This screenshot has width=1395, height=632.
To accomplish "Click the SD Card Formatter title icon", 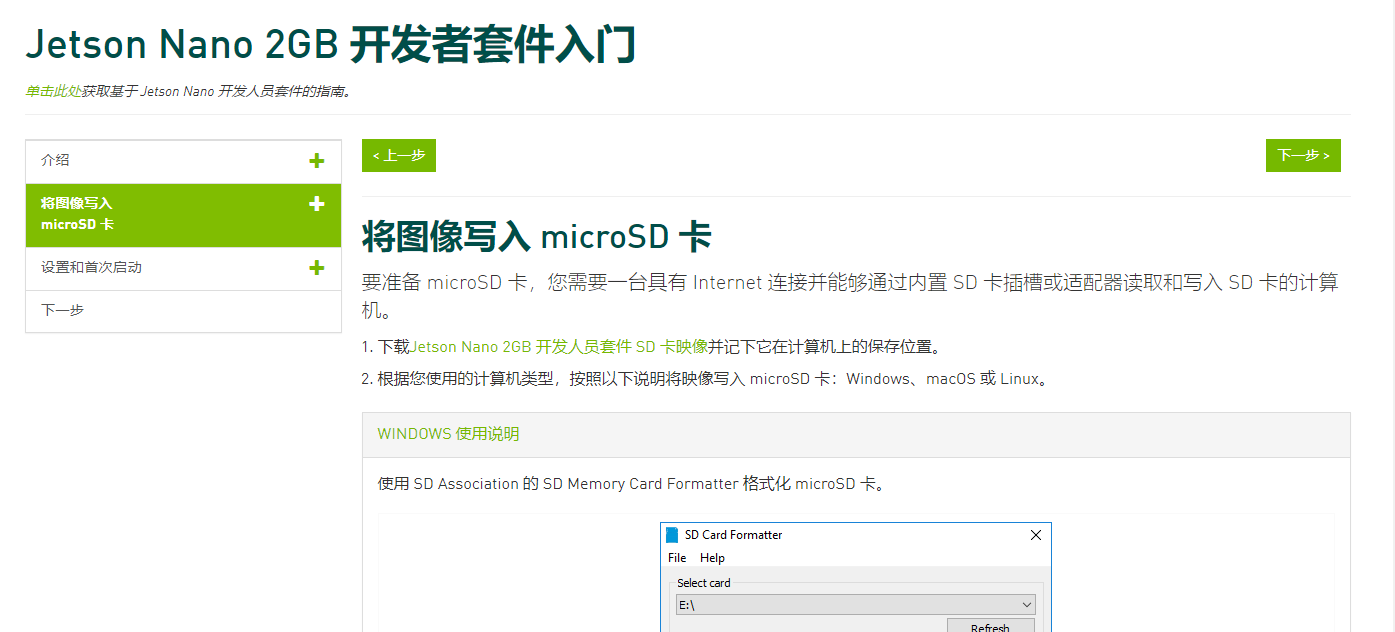I will (x=672, y=535).
